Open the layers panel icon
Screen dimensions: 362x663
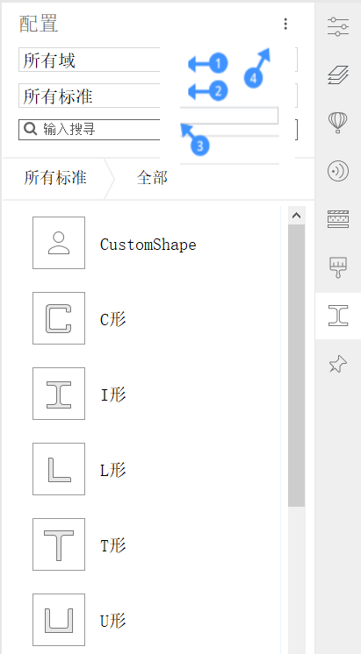click(x=338, y=75)
